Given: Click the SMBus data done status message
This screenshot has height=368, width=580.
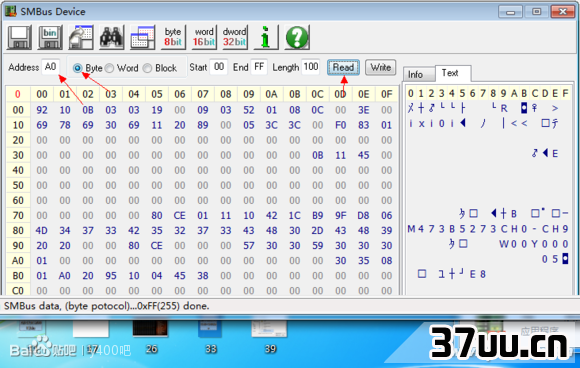Looking at the screenshot, I should click(107, 306).
